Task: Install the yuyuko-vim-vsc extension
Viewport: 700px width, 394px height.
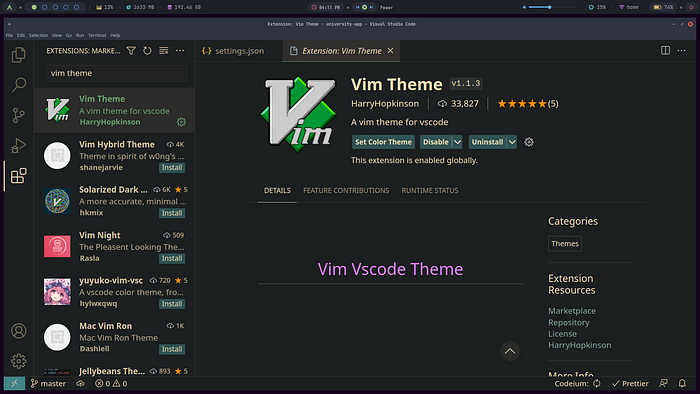Action: pos(172,304)
